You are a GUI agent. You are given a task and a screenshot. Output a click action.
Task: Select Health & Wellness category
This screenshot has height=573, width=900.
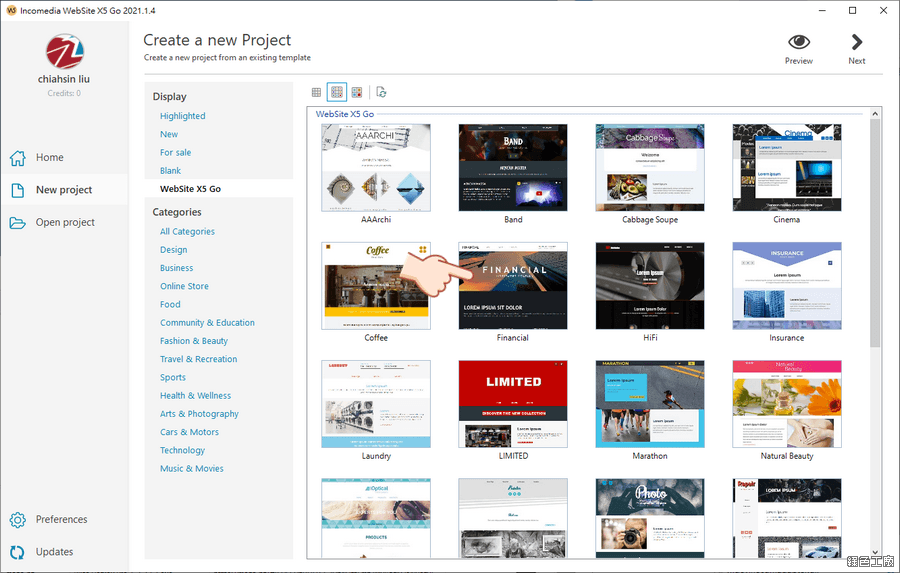coord(196,396)
